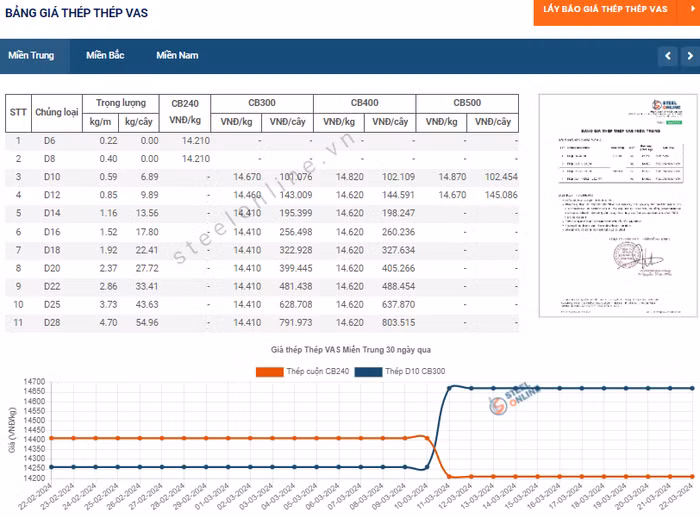Image resolution: width=700 pixels, height=518 pixels.
Task: Click orange data point at 22-02-2024
Action: (x=51, y=438)
